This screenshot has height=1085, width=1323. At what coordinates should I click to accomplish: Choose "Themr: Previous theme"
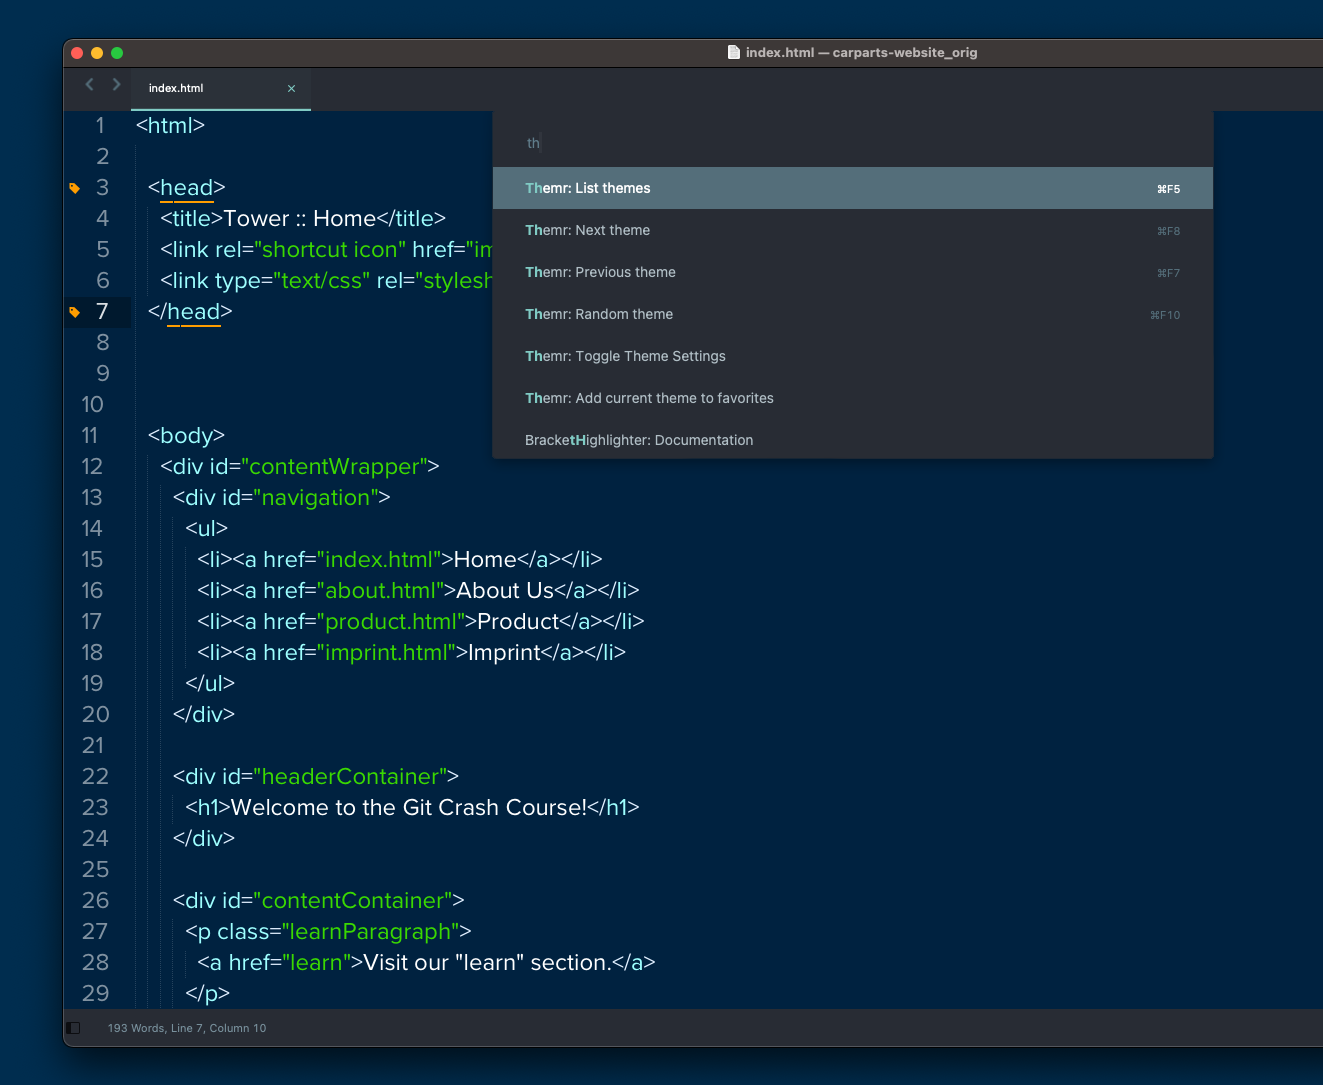coord(852,272)
